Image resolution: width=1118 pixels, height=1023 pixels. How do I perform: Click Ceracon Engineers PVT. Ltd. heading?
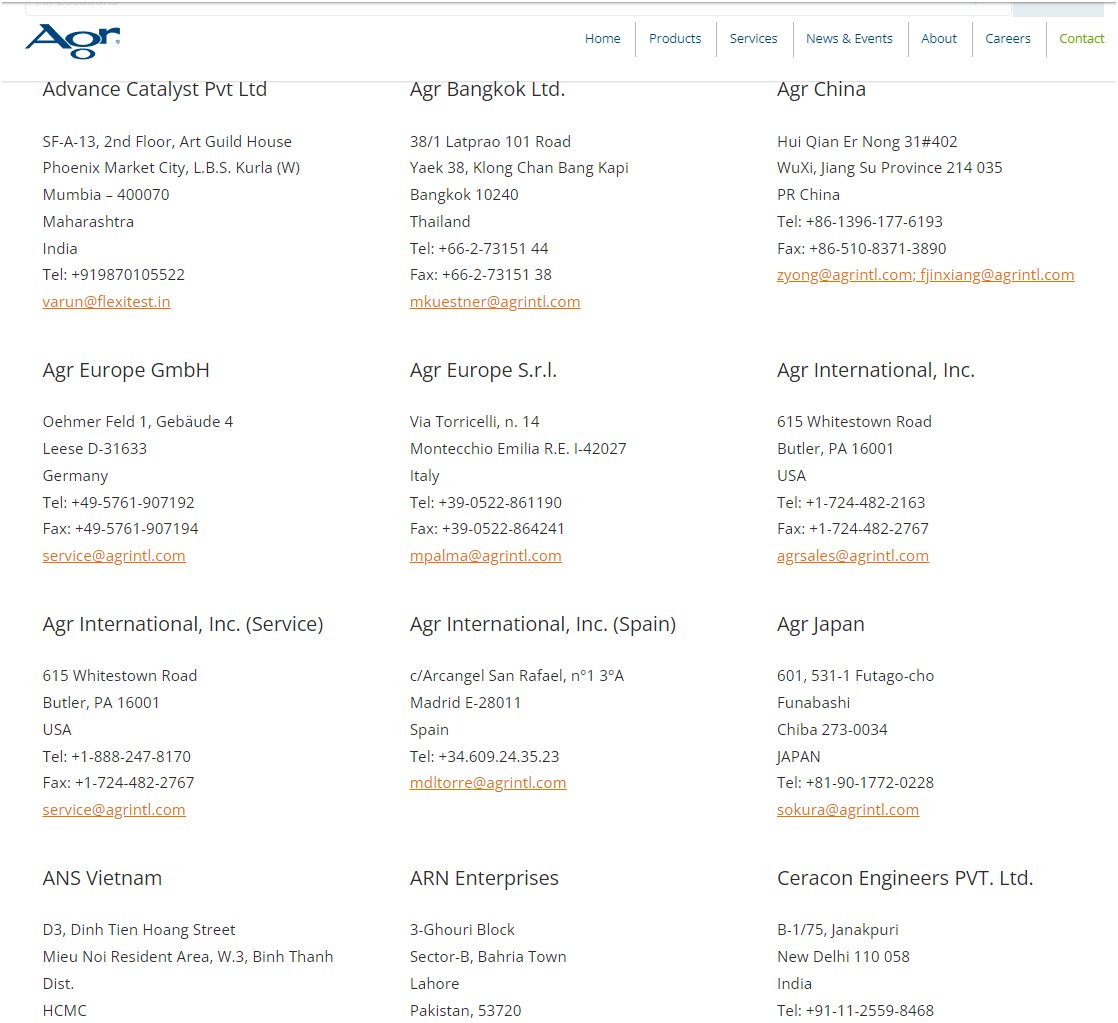coord(905,878)
